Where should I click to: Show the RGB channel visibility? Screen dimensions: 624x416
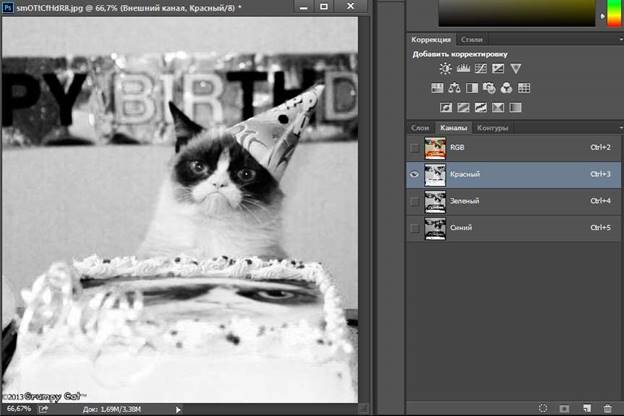(x=415, y=148)
